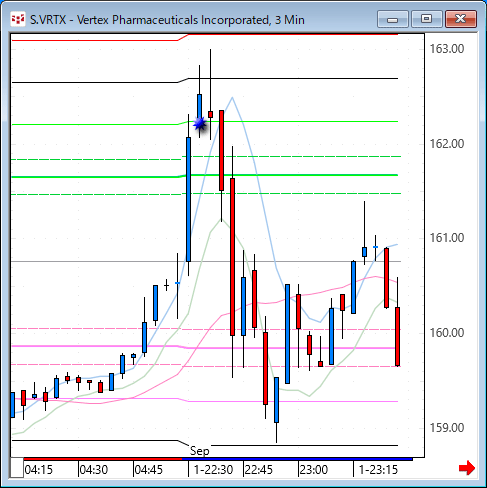Close the S.VRTX chart window

461,19
